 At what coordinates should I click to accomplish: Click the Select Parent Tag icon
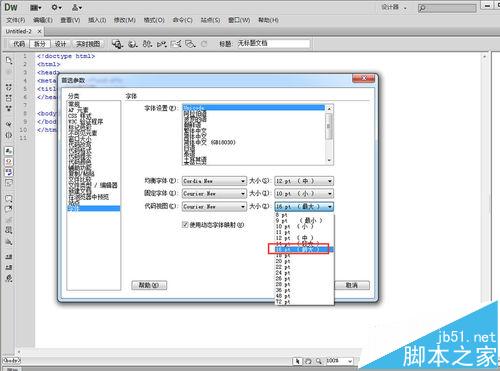pos(9,124)
